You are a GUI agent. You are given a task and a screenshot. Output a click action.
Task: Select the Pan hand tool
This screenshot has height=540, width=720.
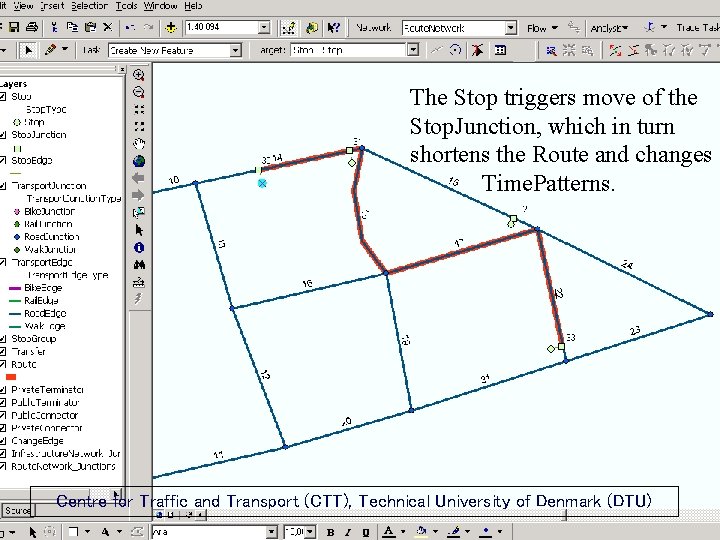139,144
